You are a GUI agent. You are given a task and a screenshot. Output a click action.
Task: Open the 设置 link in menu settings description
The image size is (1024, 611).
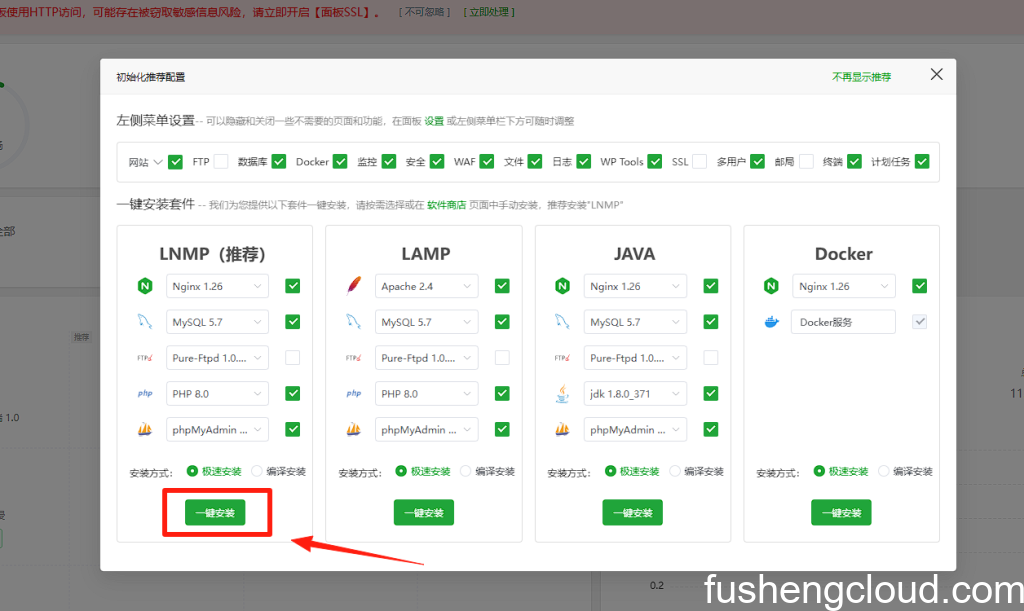tap(434, 121)
